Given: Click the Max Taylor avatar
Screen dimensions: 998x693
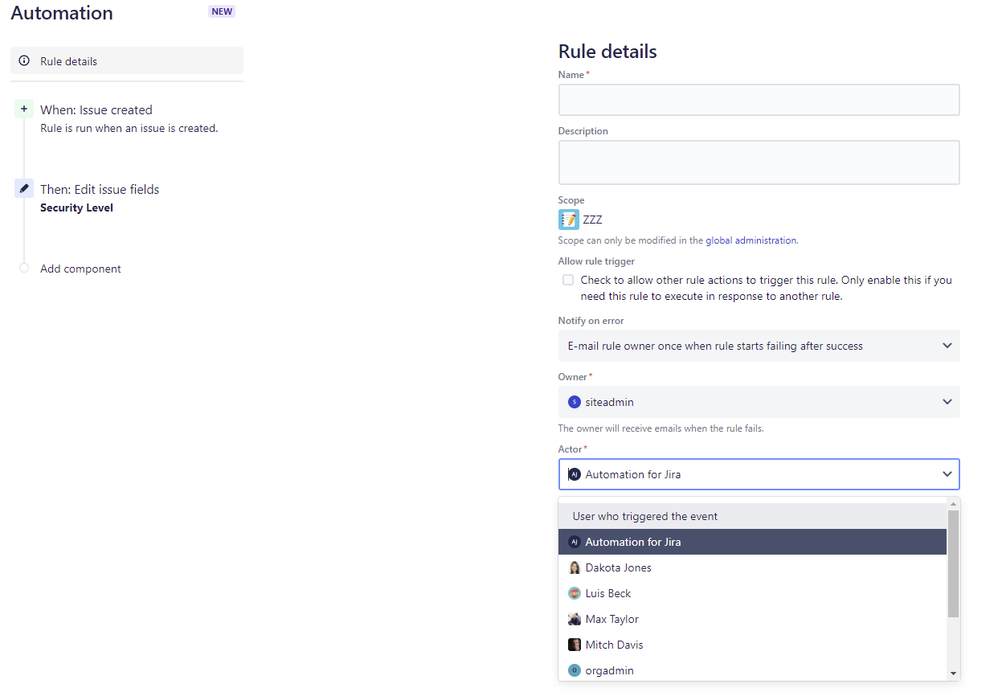Looking at the screenshot, I should [574, 619].
